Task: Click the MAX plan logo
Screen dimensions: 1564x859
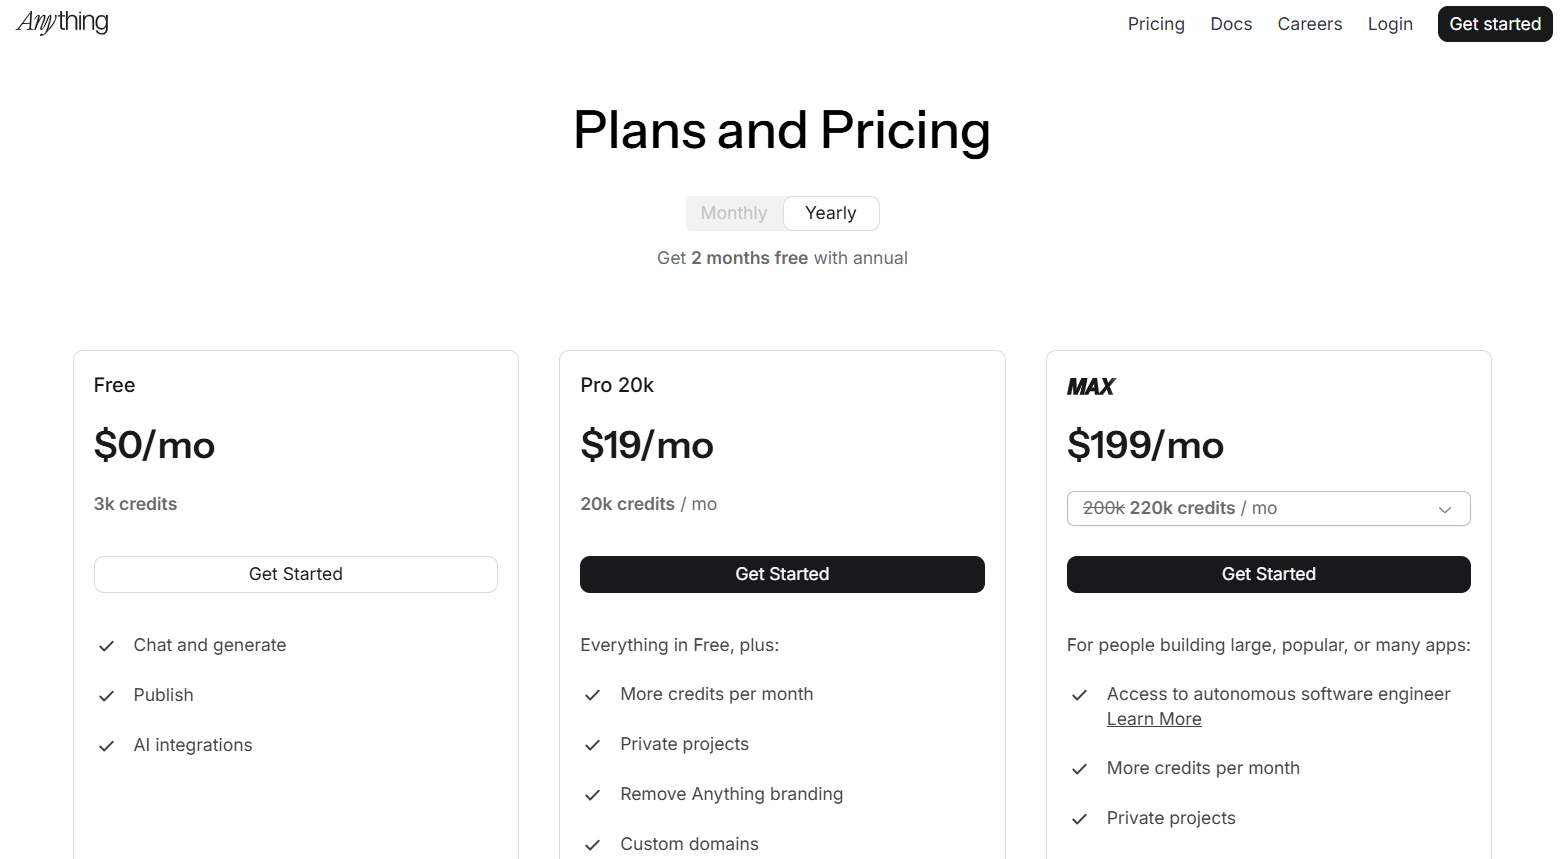Action: (1090, 387)
